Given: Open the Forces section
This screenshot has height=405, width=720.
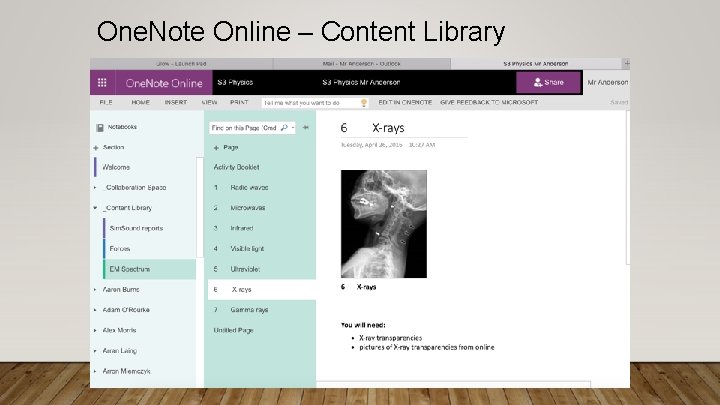Looking at the screenshot, I should click(120, 249).
